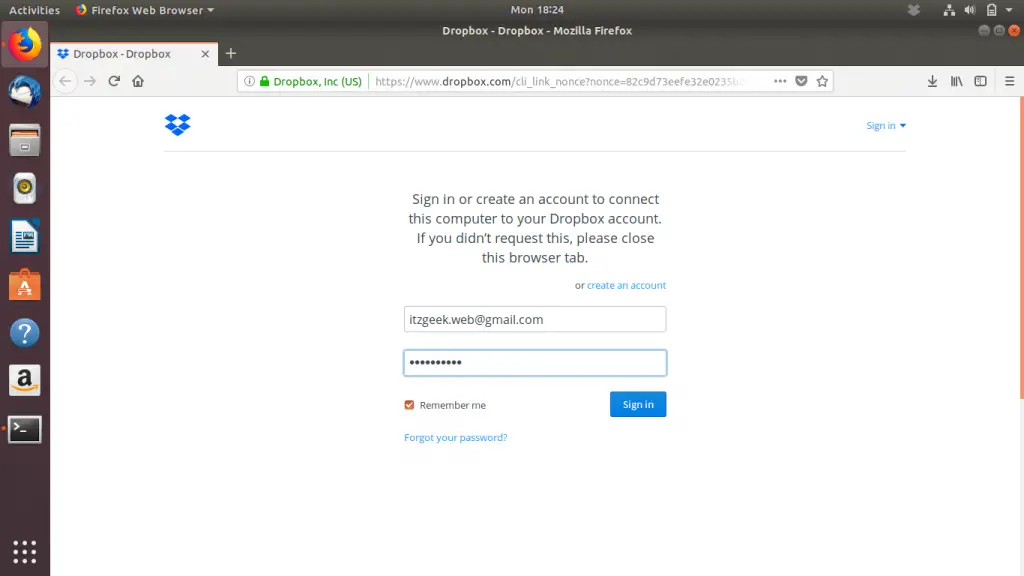The height and width of the screenshot is (576, 1024).
Task: Click the Remember me label text
Action: pyautogui.click(x=453, y=405)
